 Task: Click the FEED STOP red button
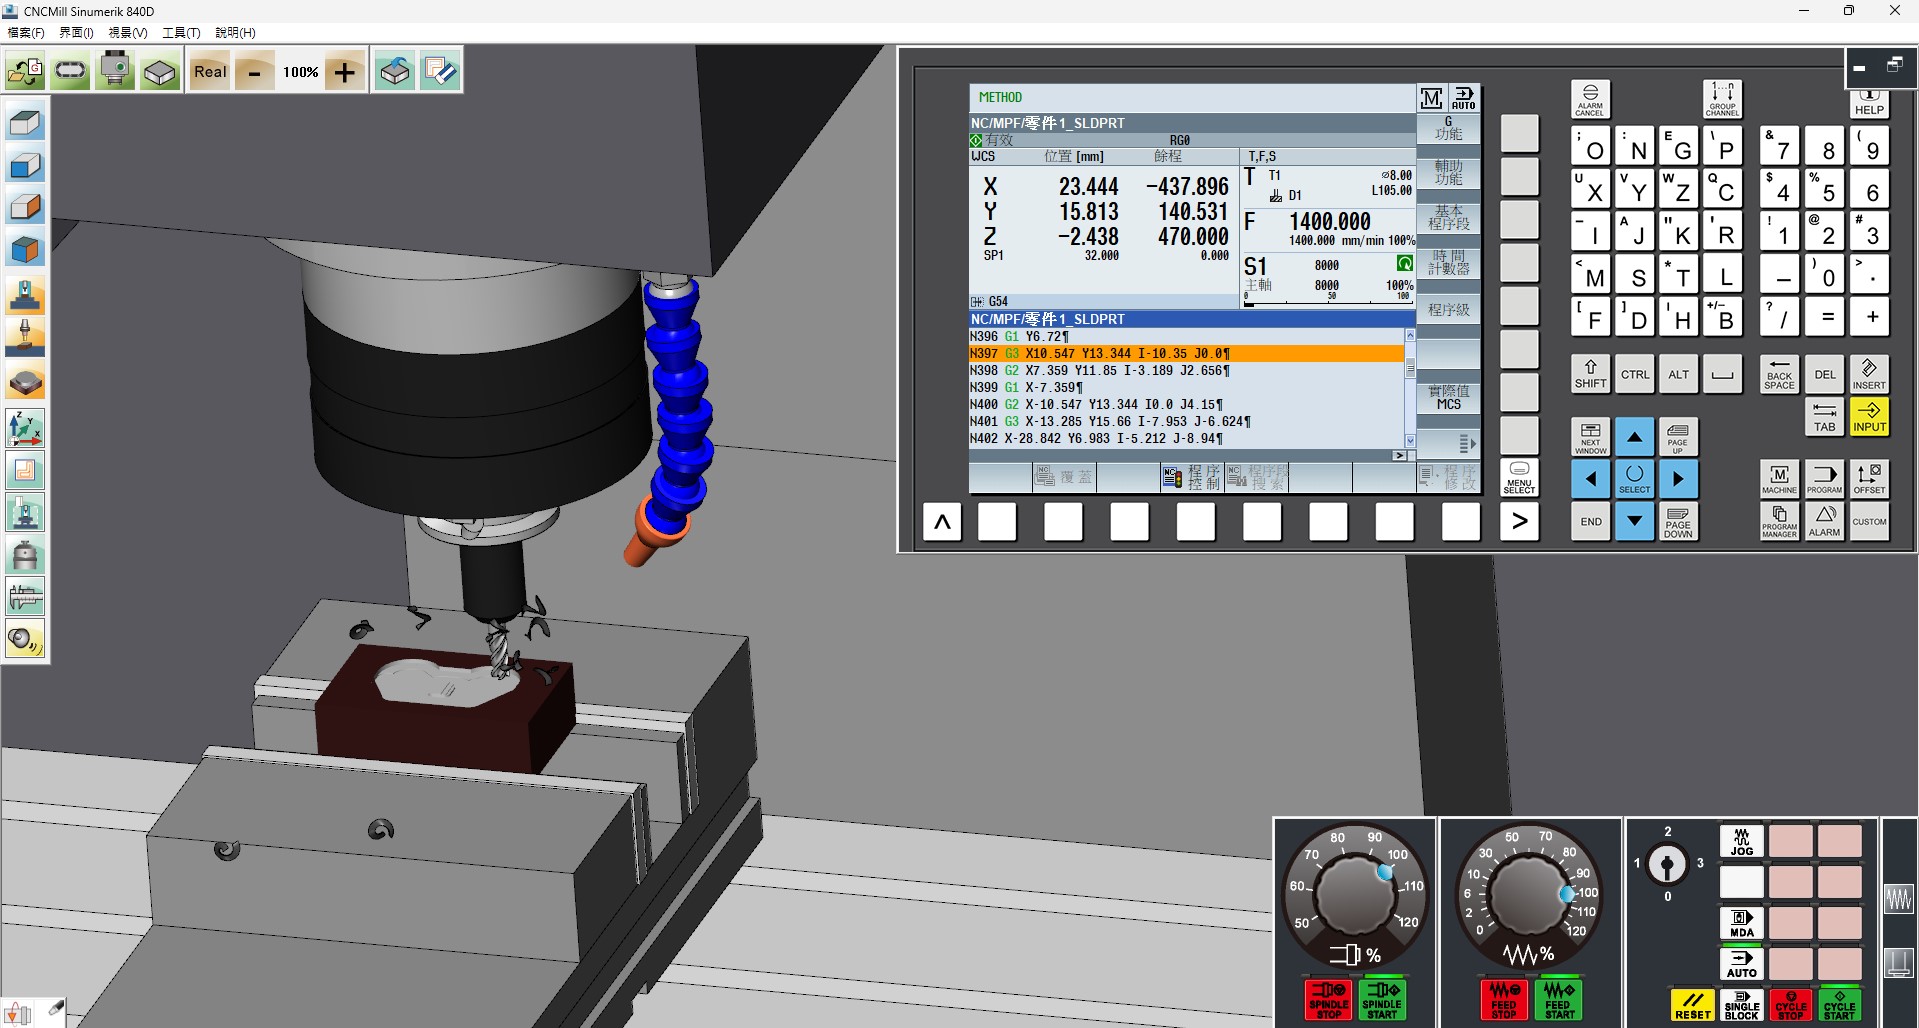1504,1000
